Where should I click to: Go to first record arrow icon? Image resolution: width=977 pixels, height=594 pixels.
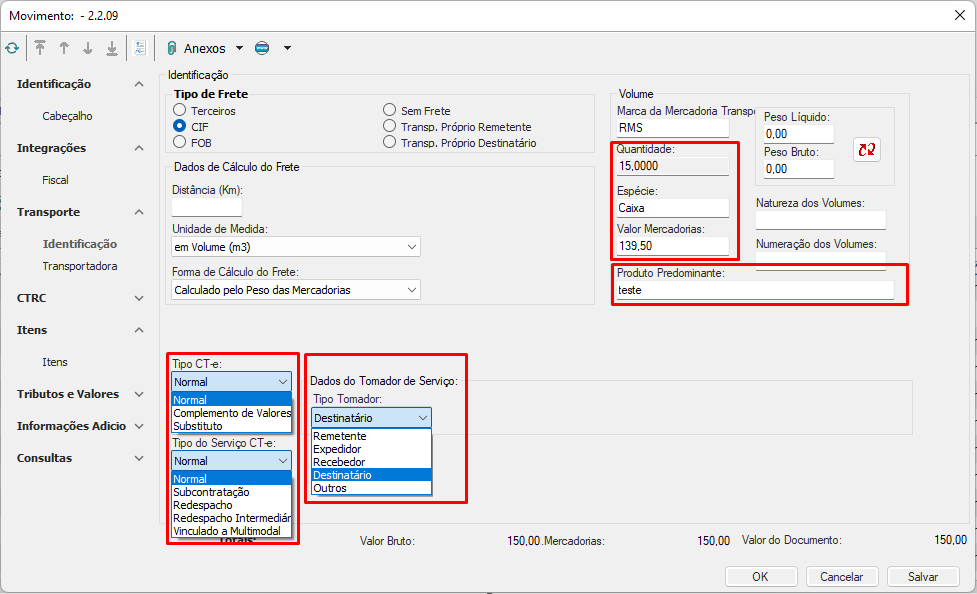coord(40,48)
